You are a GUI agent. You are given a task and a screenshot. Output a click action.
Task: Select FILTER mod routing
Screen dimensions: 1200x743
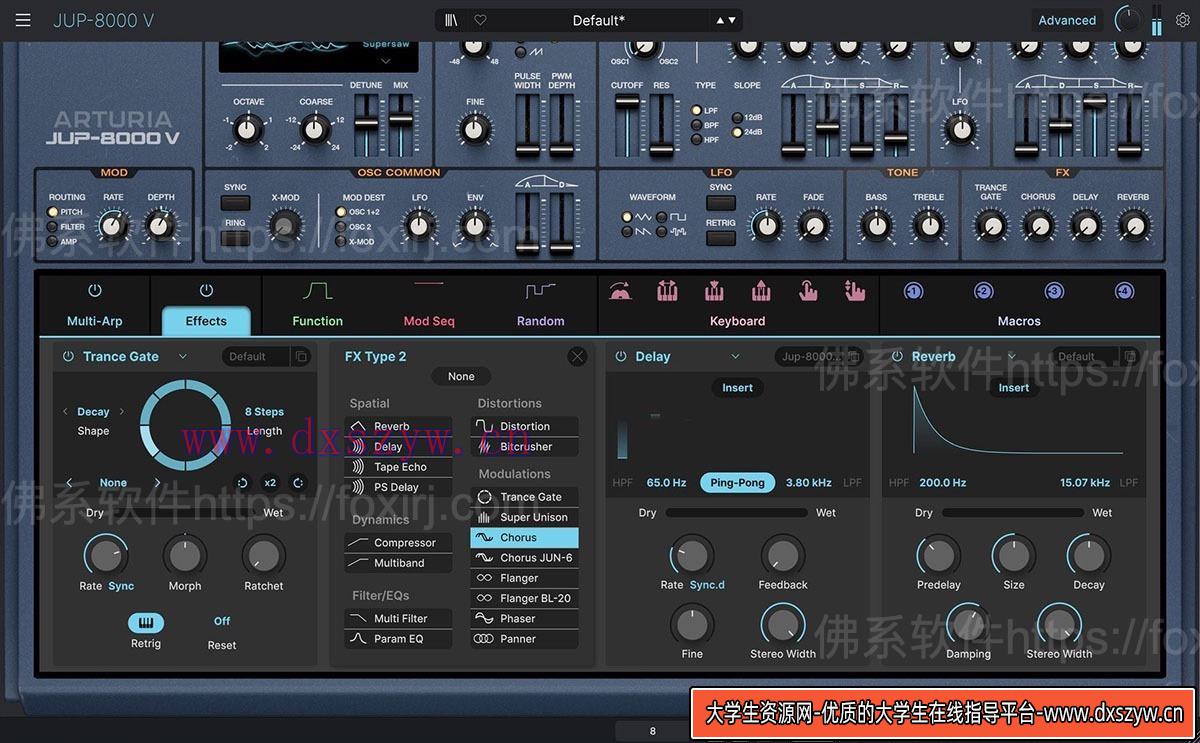(x=52, y=227)
